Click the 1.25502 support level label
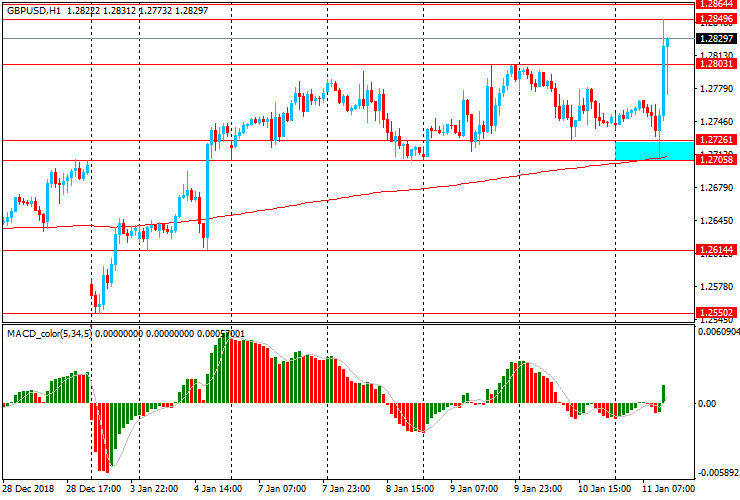 point(718,313)
